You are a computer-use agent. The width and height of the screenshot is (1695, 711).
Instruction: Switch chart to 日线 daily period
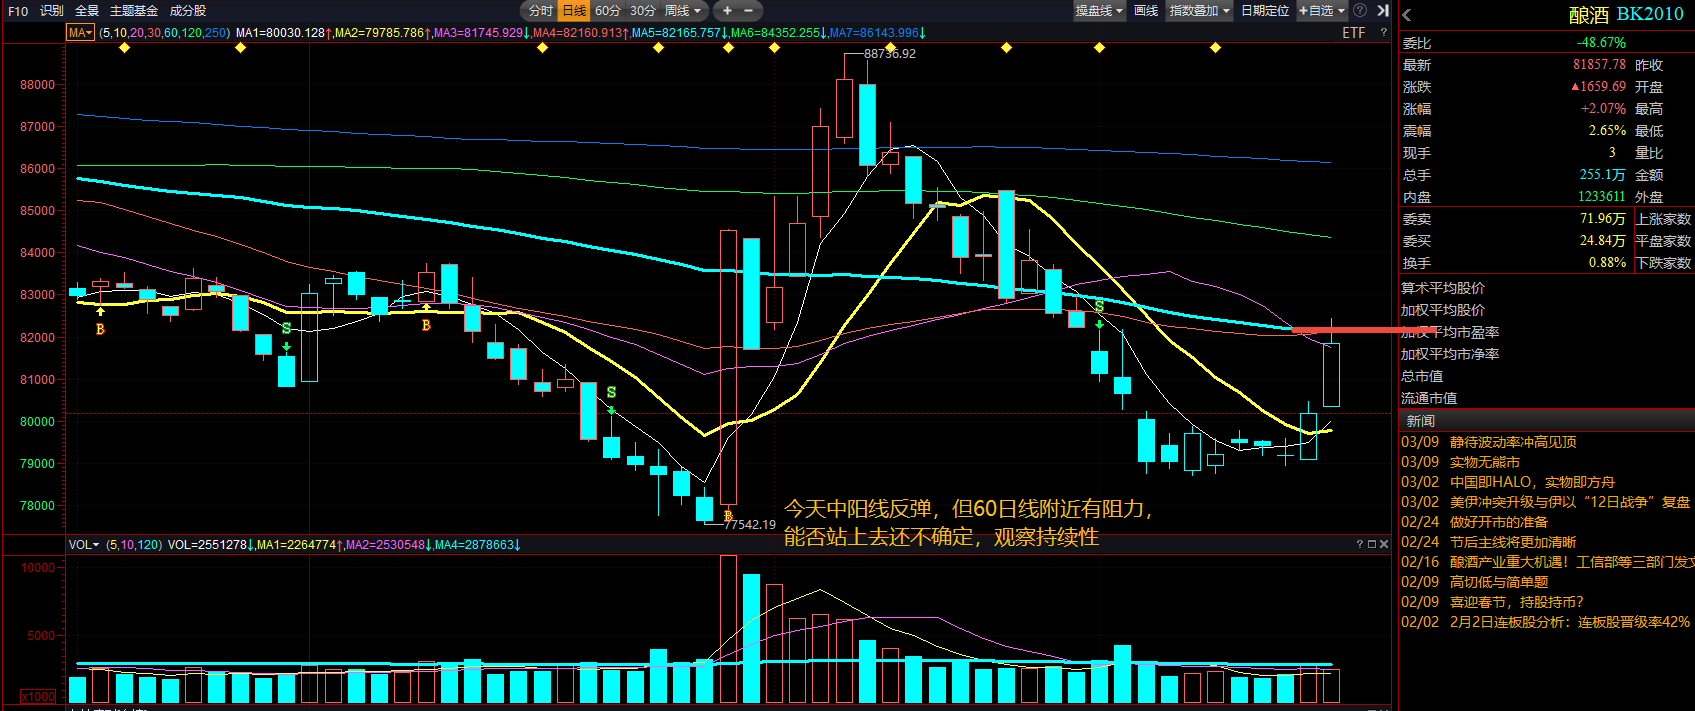574,11
